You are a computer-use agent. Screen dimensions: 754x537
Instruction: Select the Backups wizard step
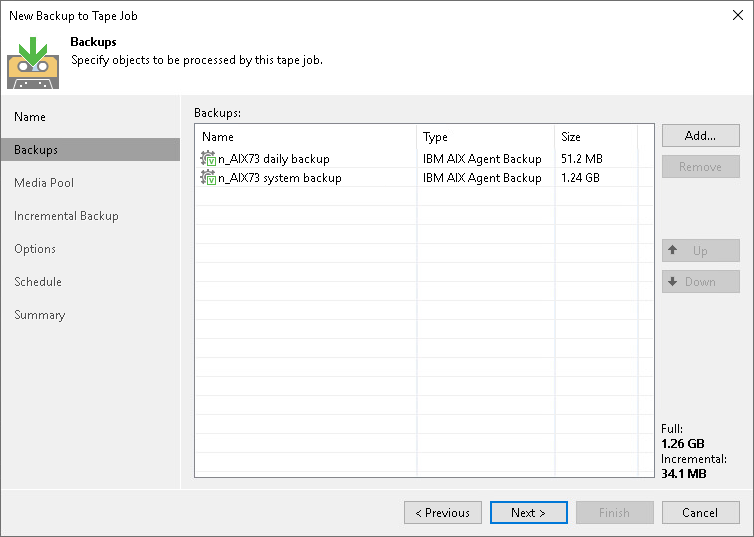pyautogui.click(x=90, y=150)
